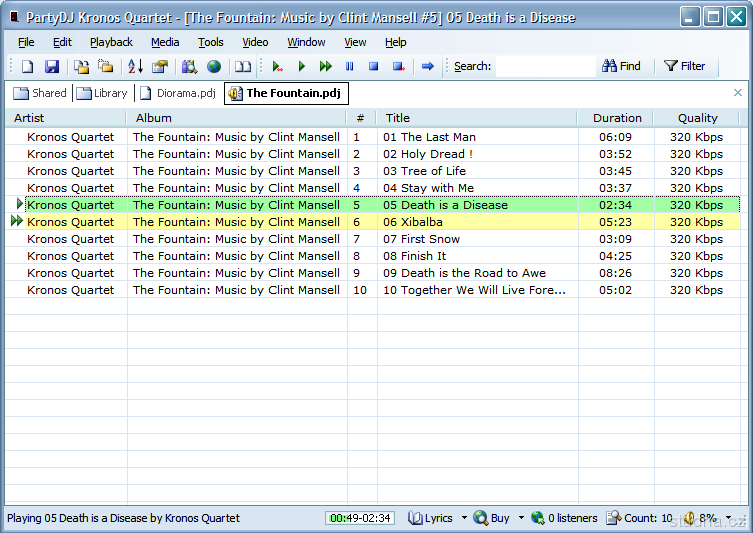Viewport: 753px width, 533px height.
Task: Pause playback with the pause button
Action: [x=350, y=67]
